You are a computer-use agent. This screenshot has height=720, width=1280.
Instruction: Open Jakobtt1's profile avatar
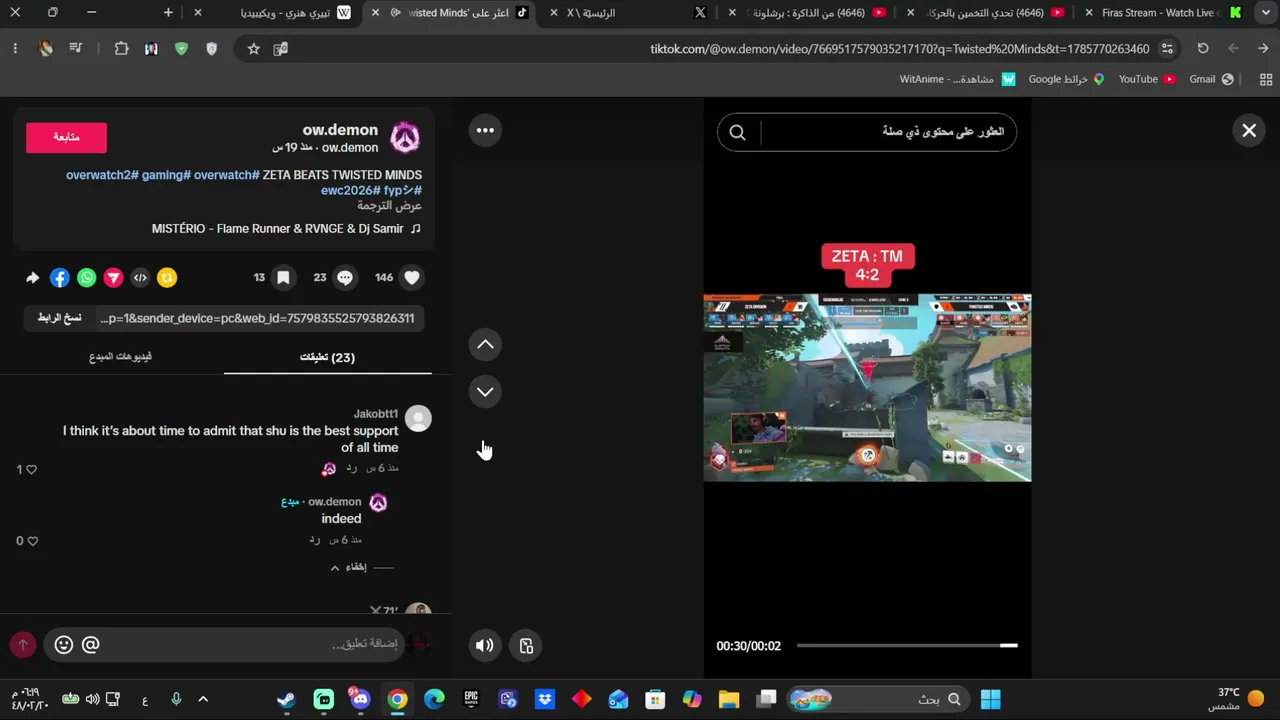418,419
